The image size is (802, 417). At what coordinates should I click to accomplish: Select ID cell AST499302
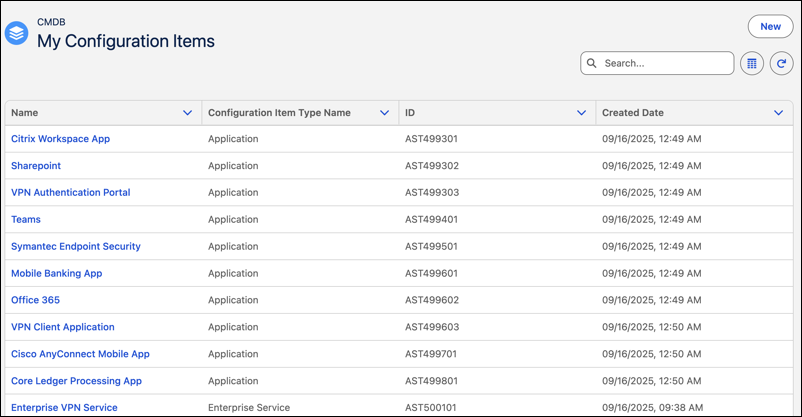[x=432, y=166]
